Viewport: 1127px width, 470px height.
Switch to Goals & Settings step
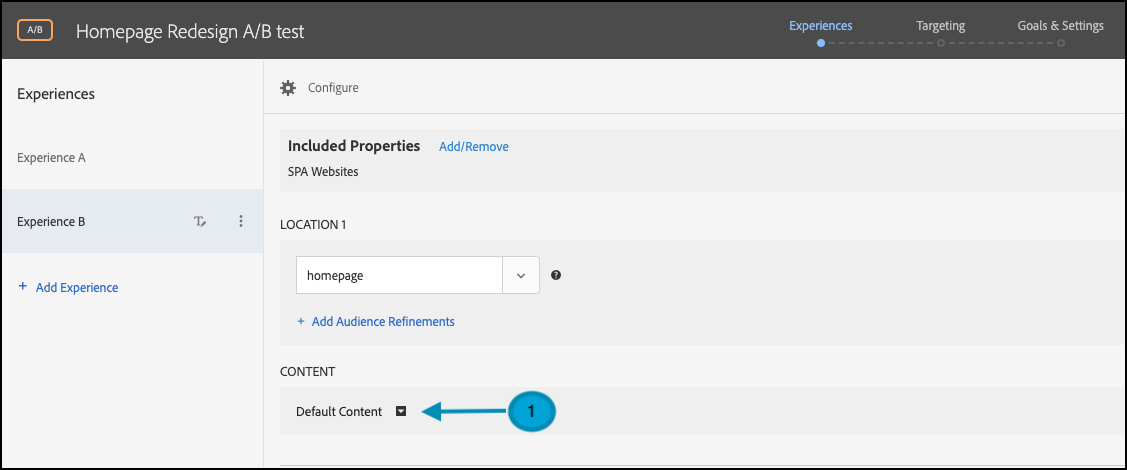pyautogui.click(x=1060, y=26)
